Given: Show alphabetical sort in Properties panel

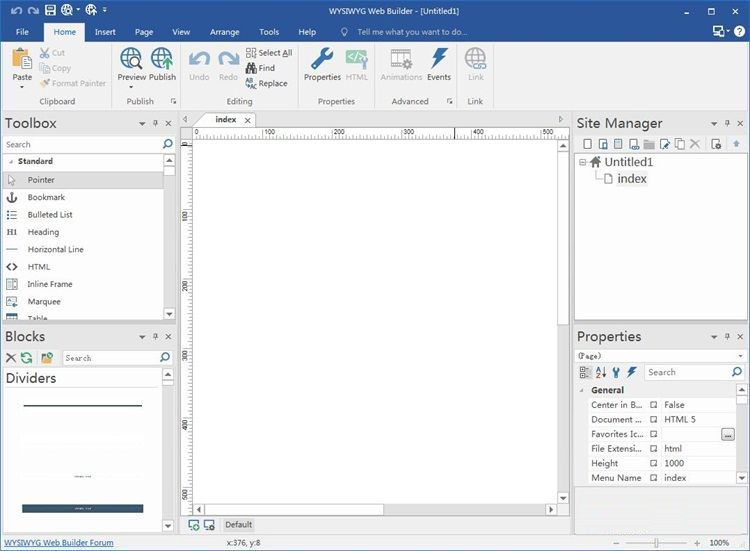Looking at the screenshot, I should pos(601,372).
